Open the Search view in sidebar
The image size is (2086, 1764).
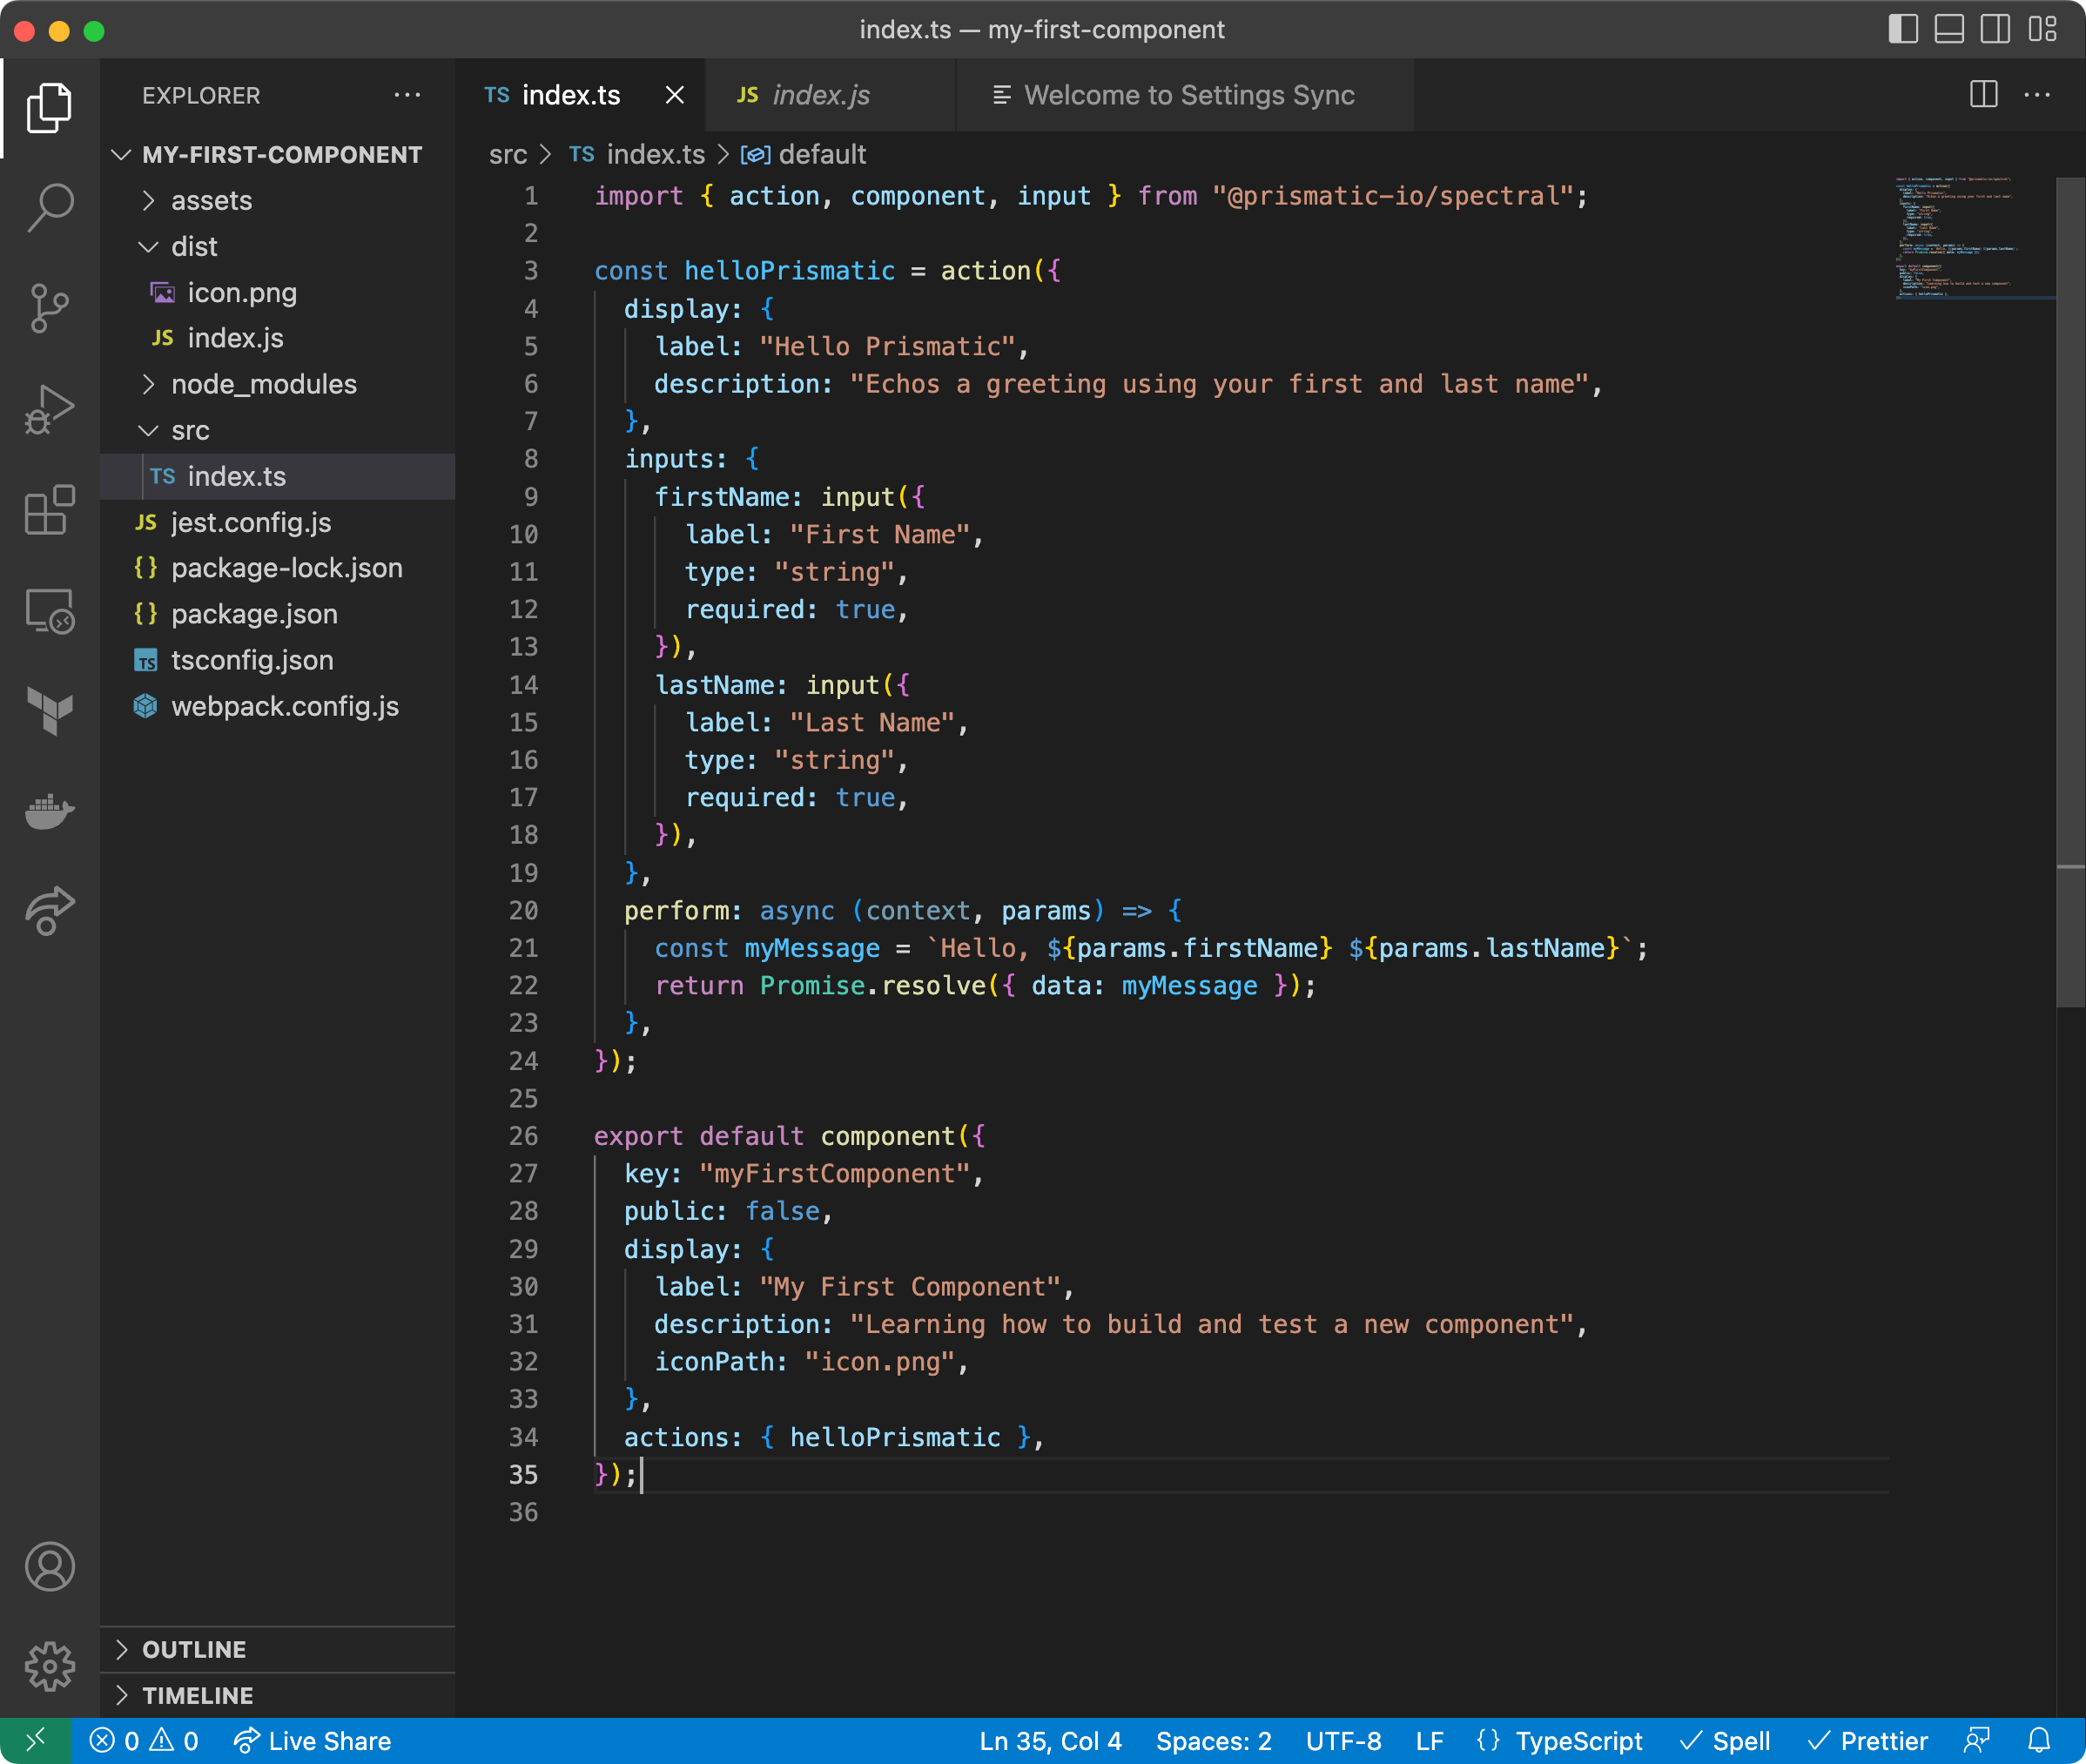49,207
